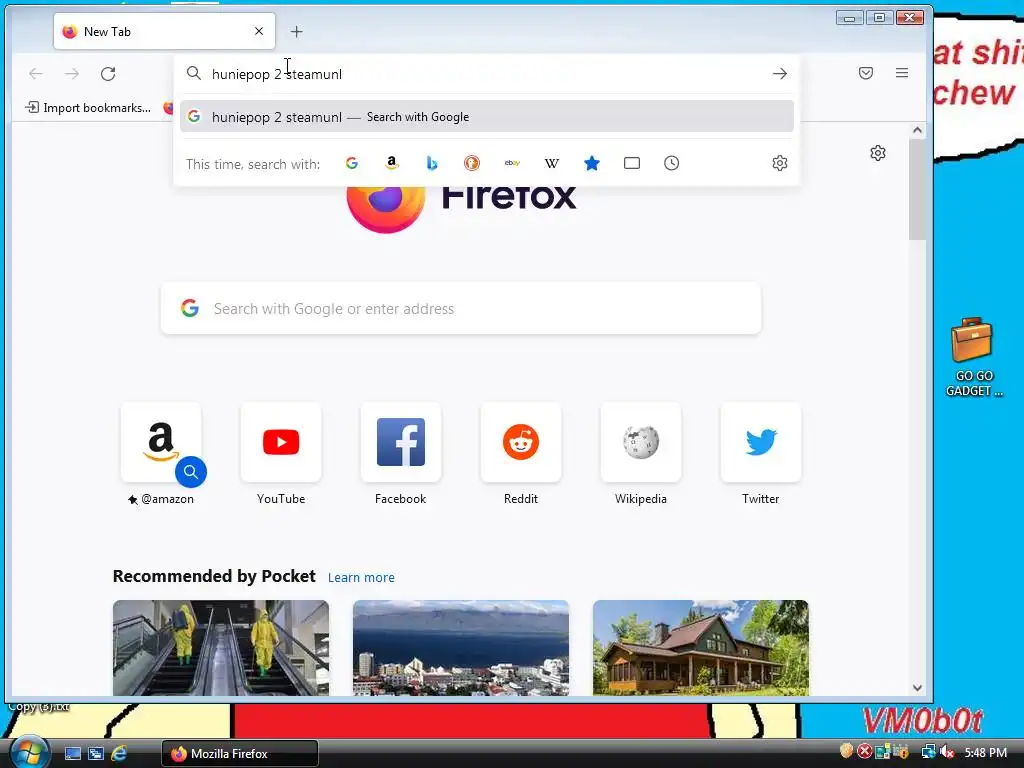Click Switch between windows quick launch icon
Image resolution: width=1024 pixels, height=768 pixels.
coord(96,753)
